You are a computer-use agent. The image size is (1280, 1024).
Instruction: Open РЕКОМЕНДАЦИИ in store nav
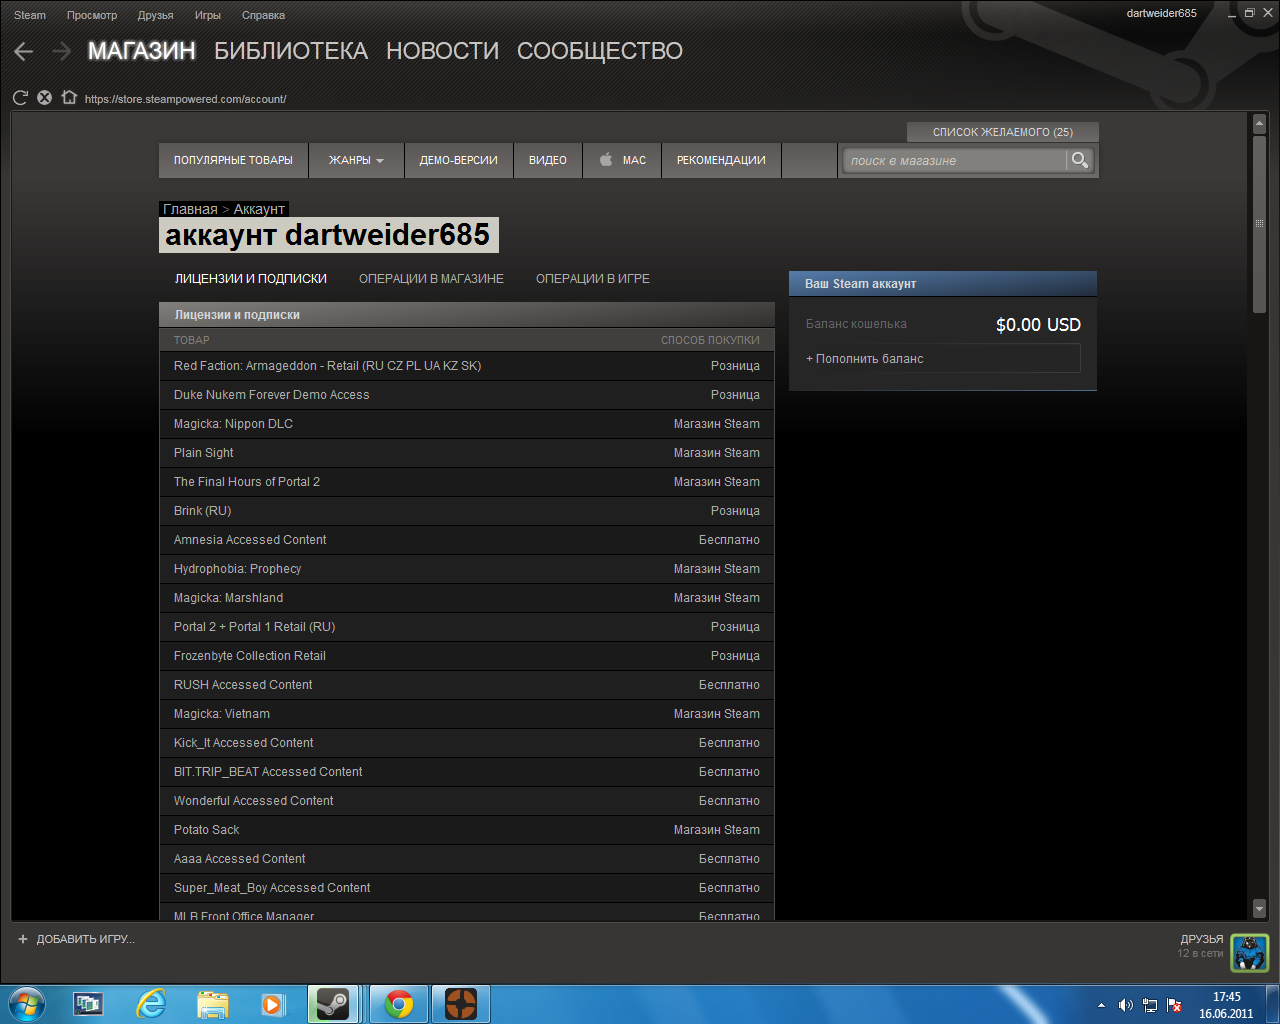click(721, 160)
